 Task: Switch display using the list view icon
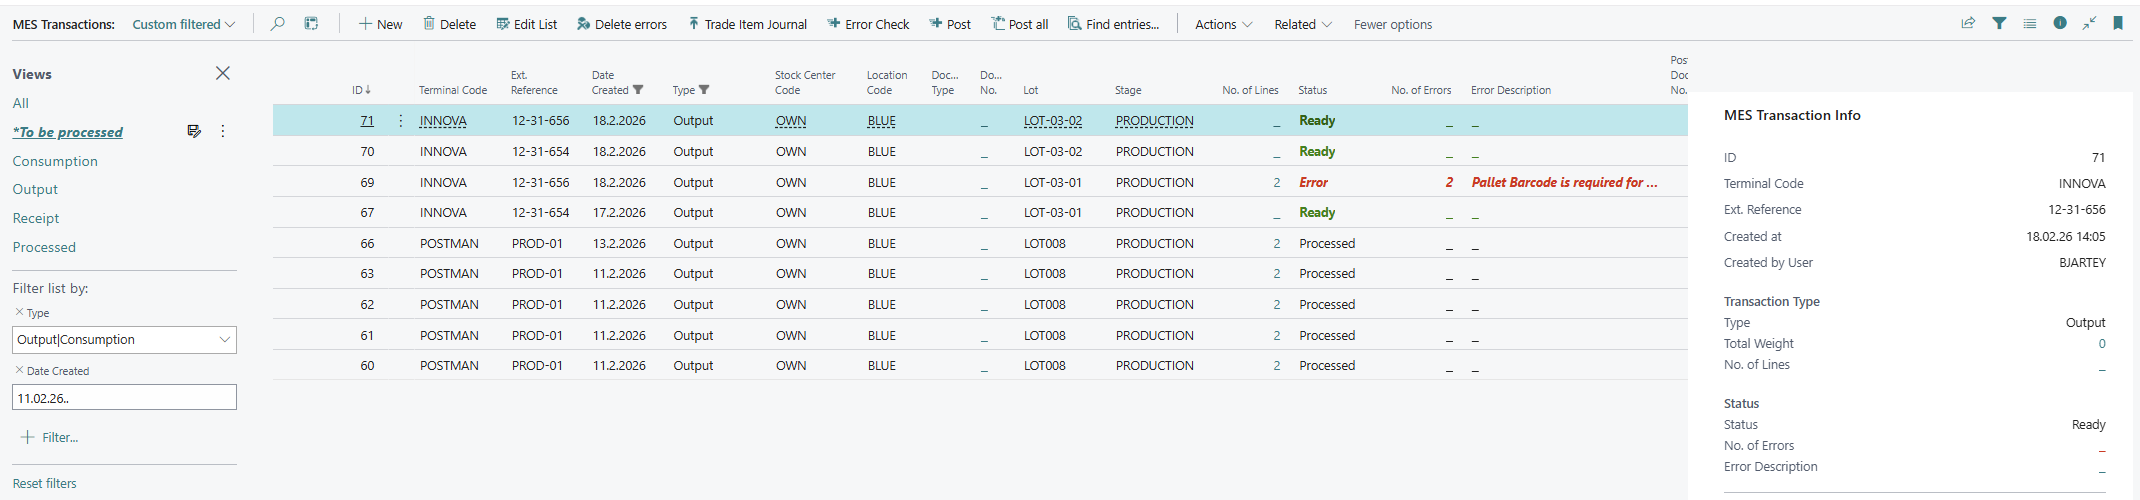(2029, 24)
